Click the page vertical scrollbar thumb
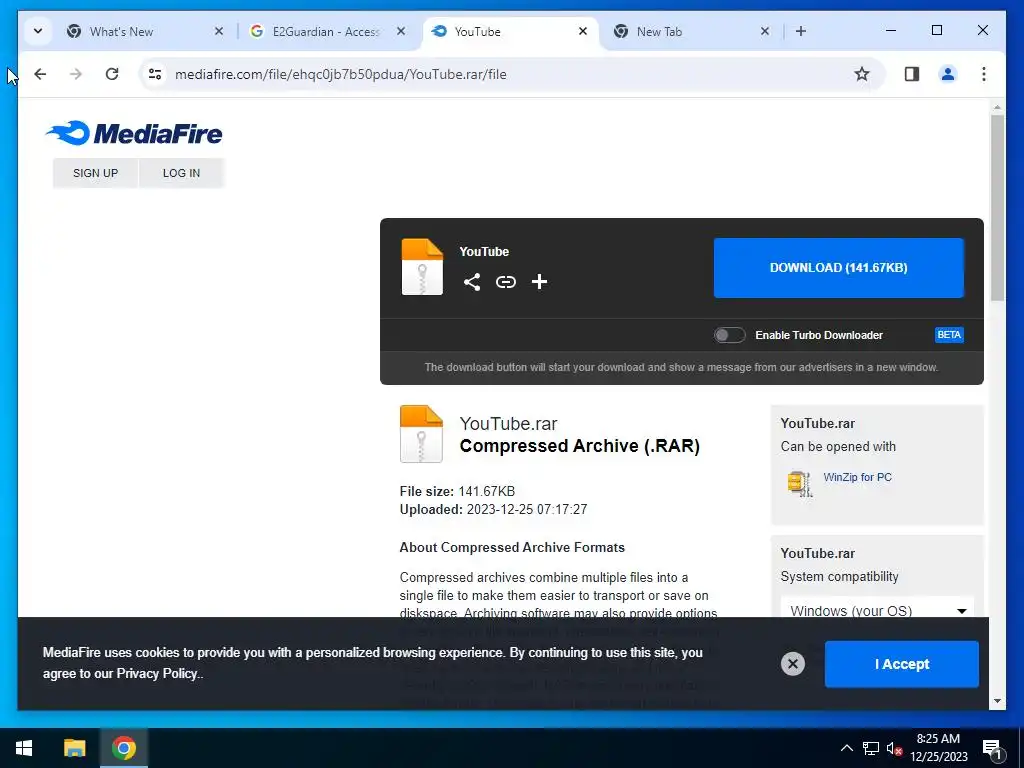 click(x=997, y=208)
